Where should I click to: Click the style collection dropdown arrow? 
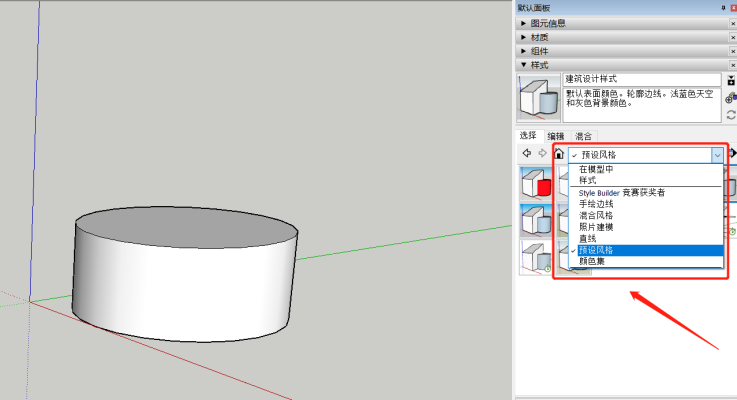click(x=717, y=155)
